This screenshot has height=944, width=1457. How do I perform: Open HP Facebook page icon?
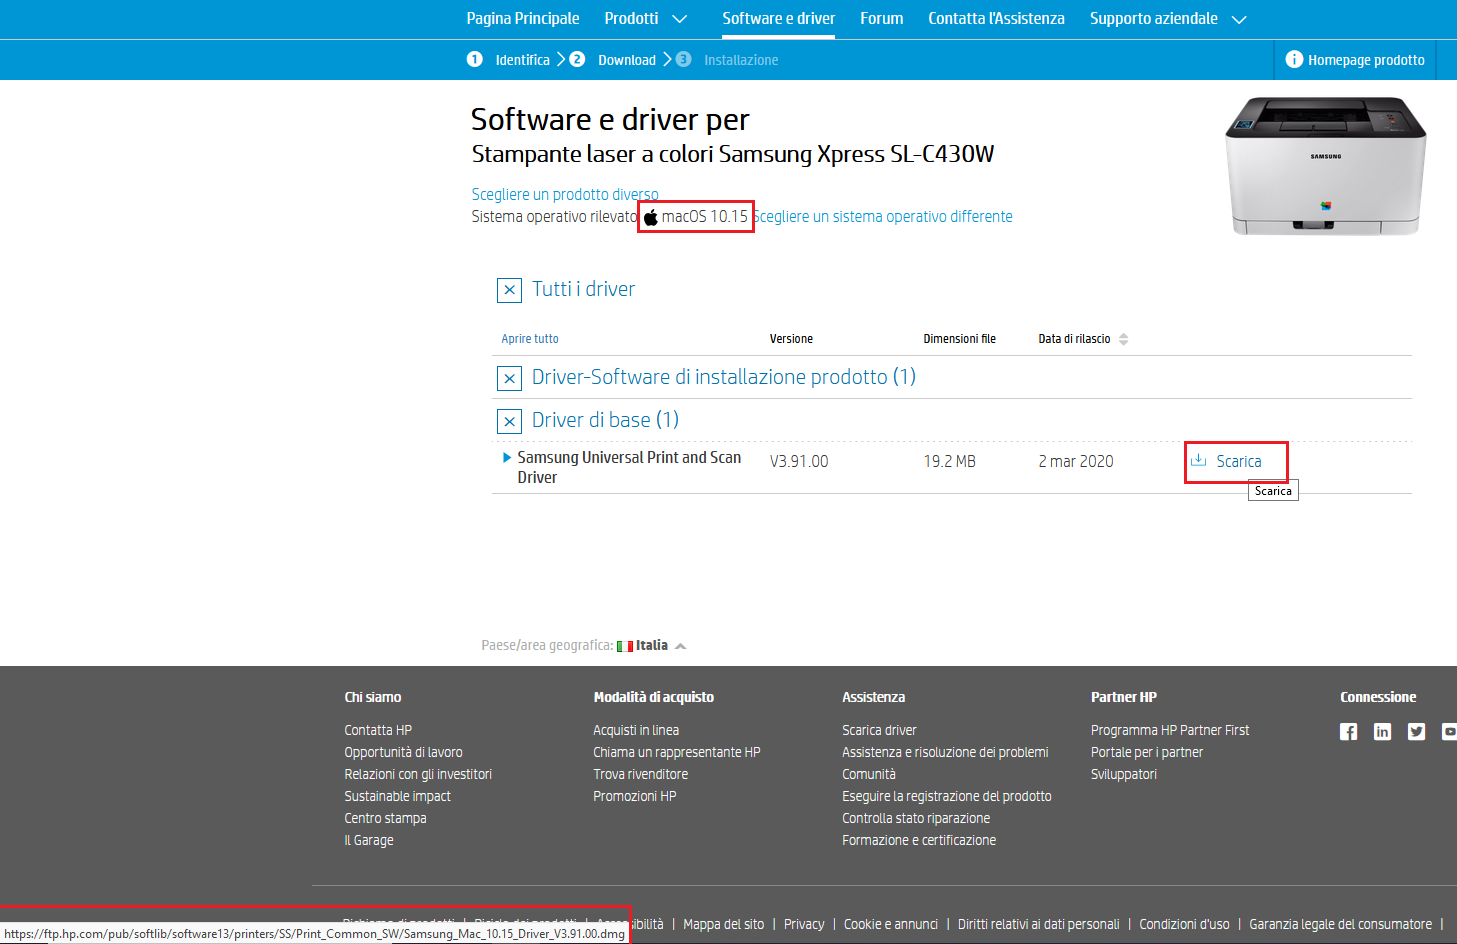[1349, 732]
